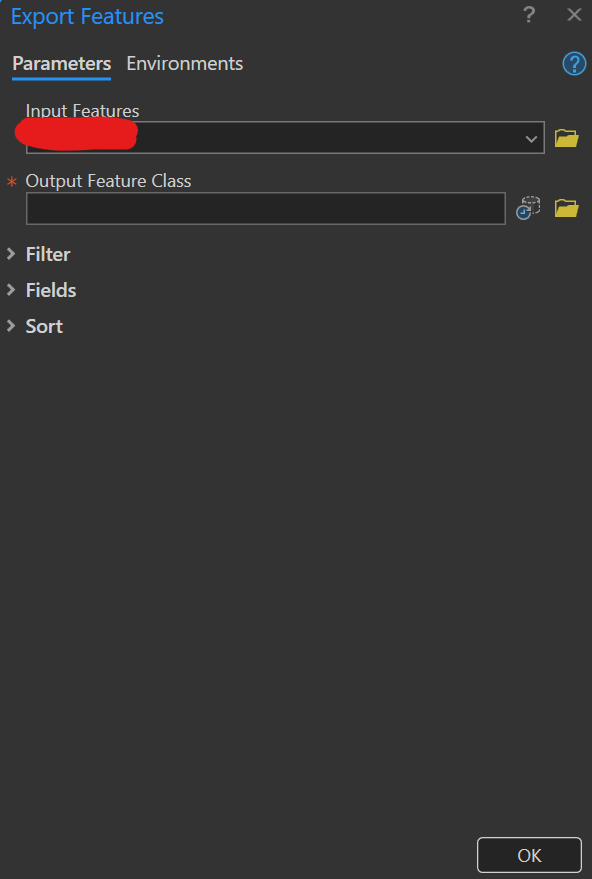Click inside the Output Feature Class text box
This screenshot has width=592, height=879.
pyautogui.click(x=265, y=208)
